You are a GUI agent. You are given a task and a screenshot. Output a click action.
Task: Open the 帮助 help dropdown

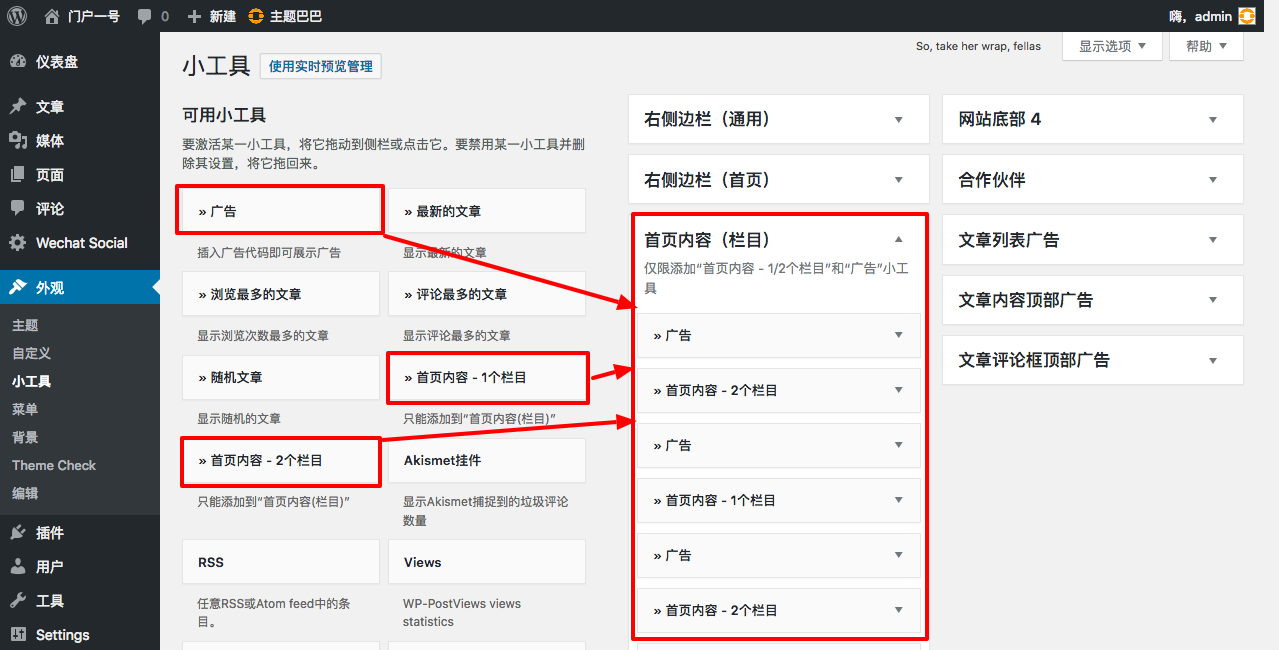pyautogui.click(x=1206, y=47)
